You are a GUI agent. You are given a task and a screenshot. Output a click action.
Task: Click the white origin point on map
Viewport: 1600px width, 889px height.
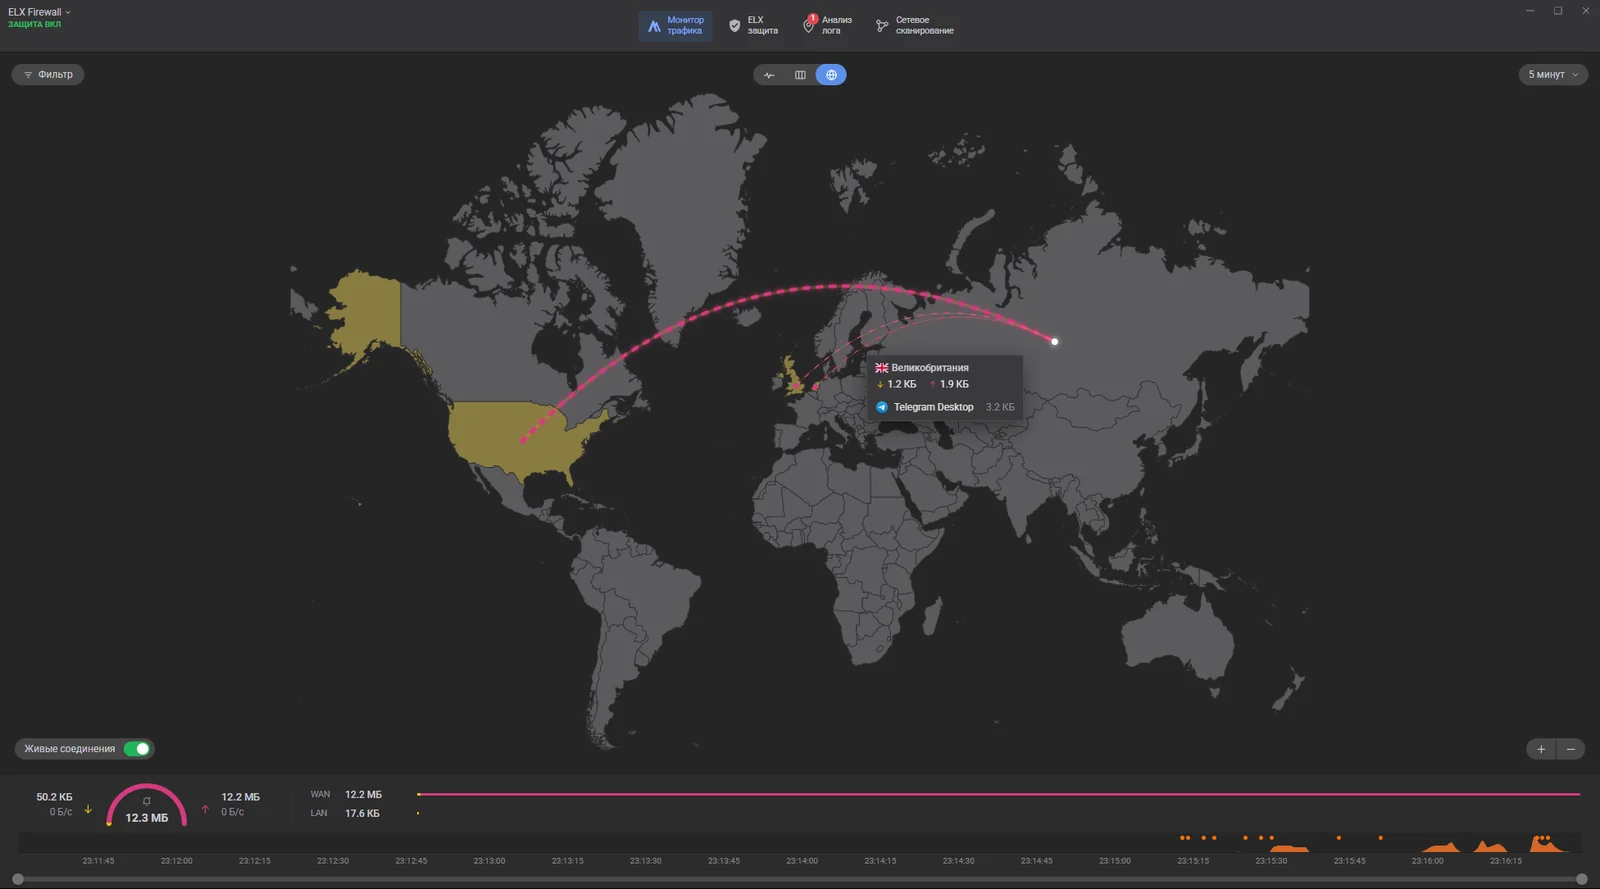1054,342
